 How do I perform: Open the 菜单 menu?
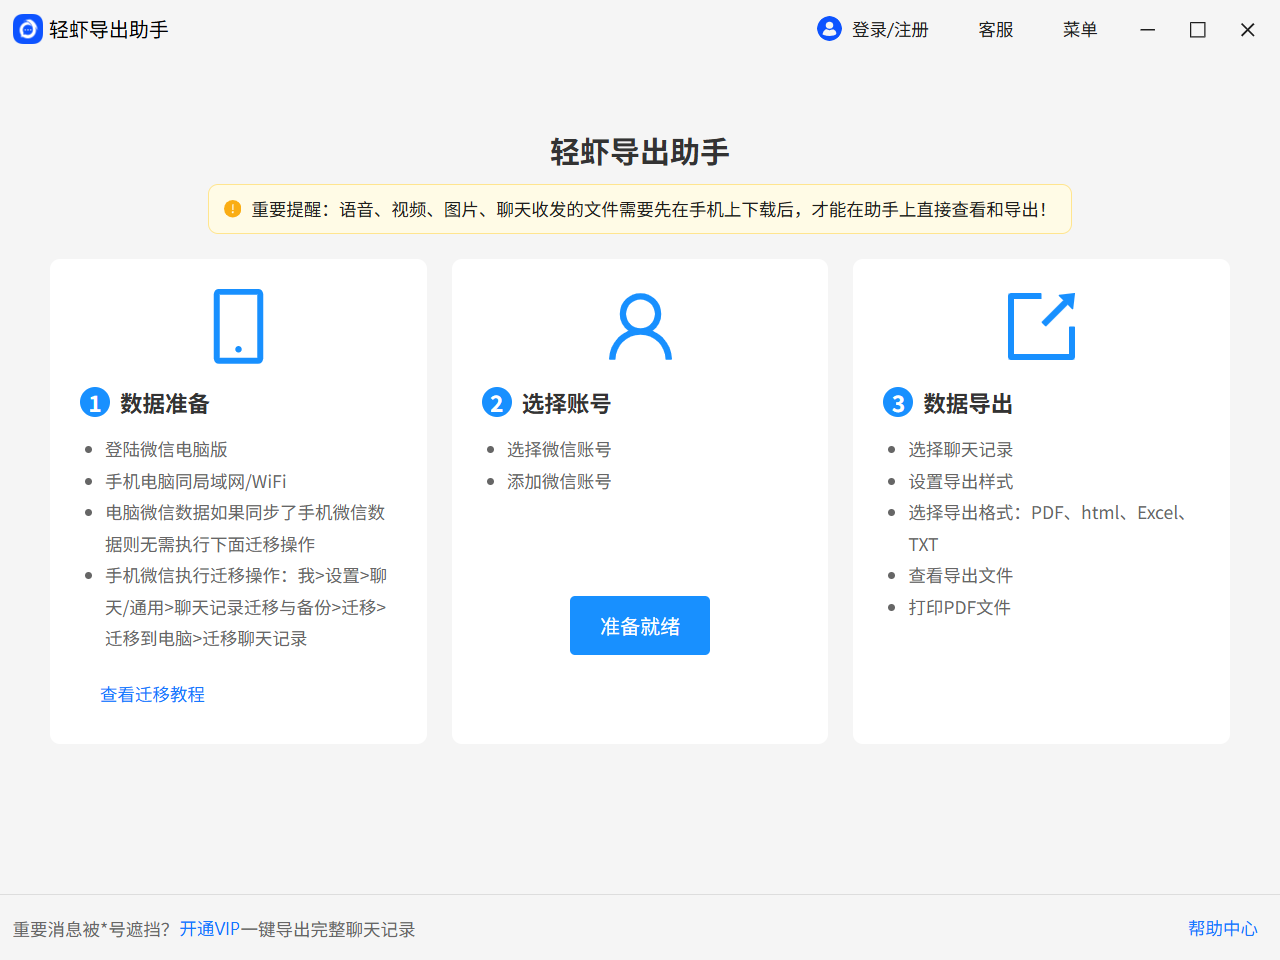tap(1080, 30)
